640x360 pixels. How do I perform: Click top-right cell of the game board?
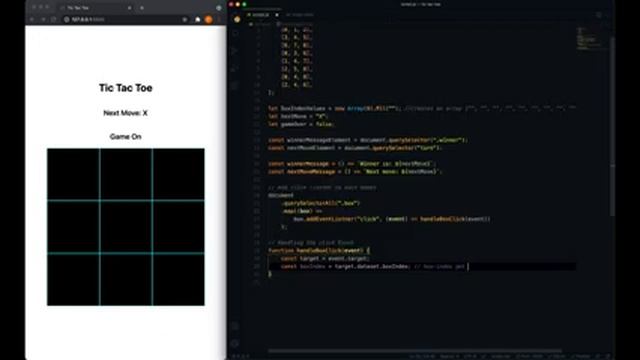coord(179,174)
